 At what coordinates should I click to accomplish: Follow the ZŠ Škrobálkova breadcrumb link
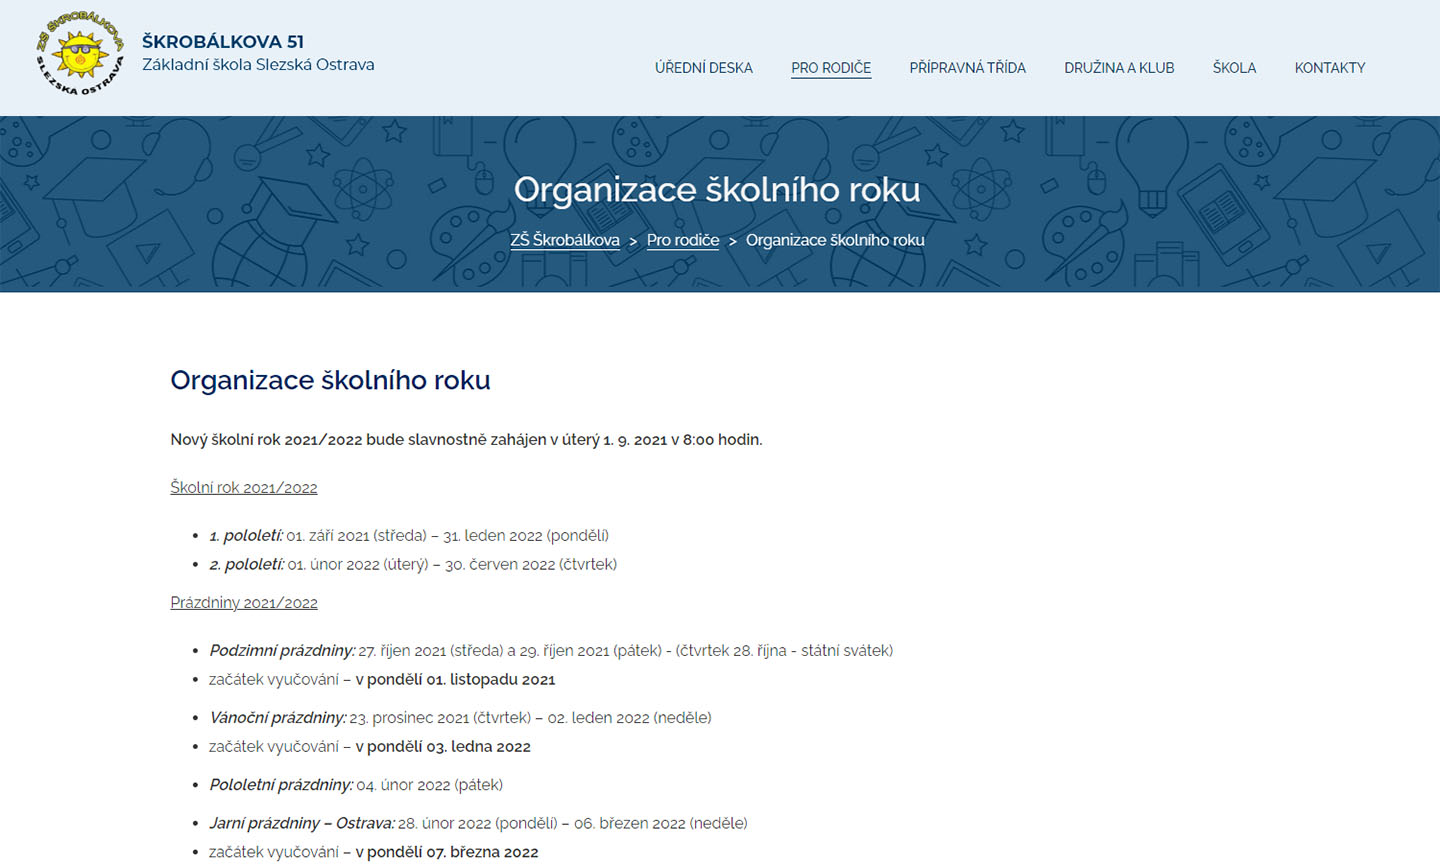[565, 240]
